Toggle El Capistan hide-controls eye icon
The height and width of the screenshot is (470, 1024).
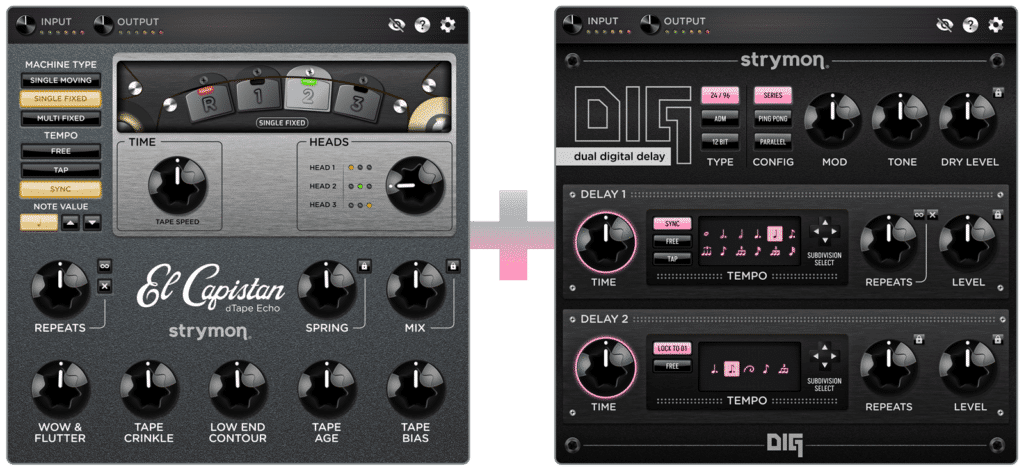click(396, 25)
